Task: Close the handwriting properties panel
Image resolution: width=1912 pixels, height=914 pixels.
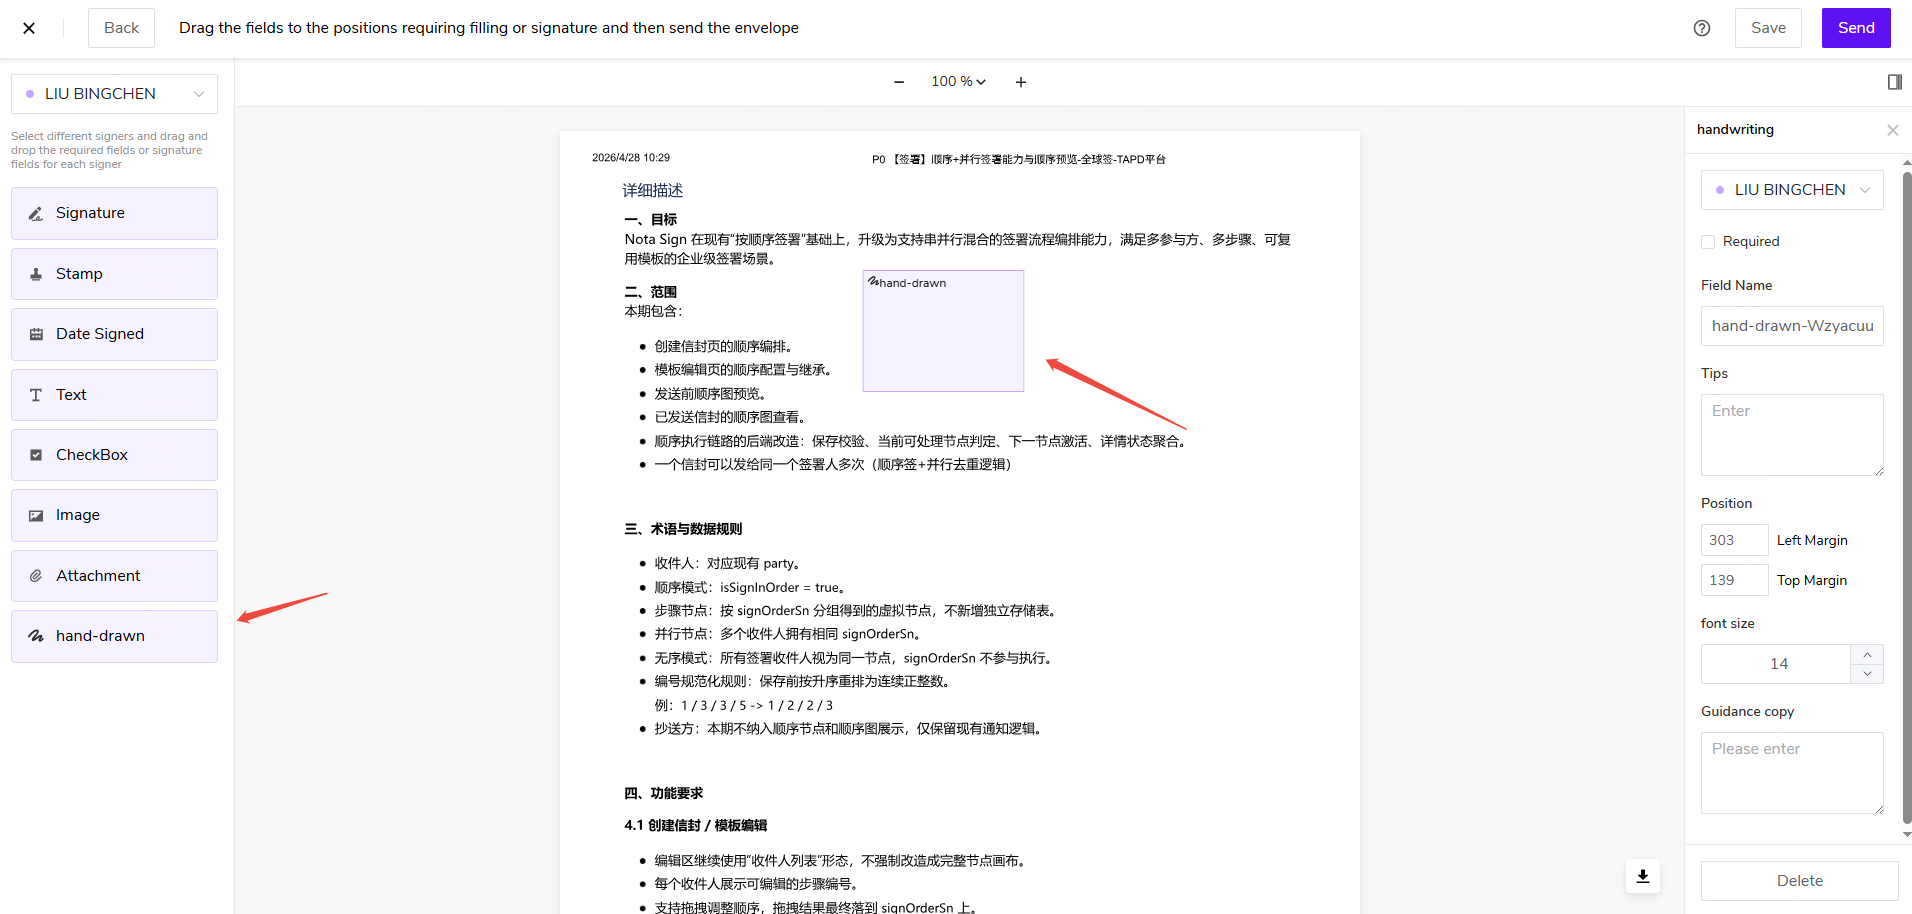Action: point(1892,130)
